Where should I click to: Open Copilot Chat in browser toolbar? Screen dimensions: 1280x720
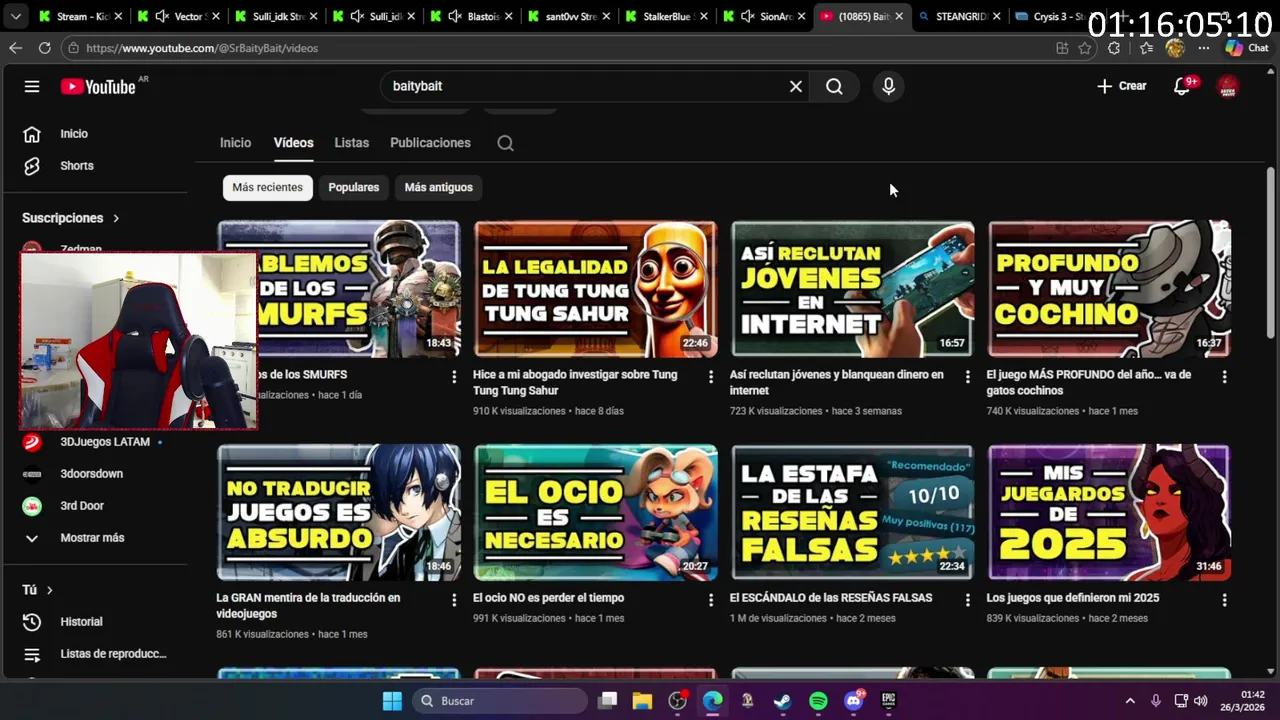click(x=1246, y=48)
